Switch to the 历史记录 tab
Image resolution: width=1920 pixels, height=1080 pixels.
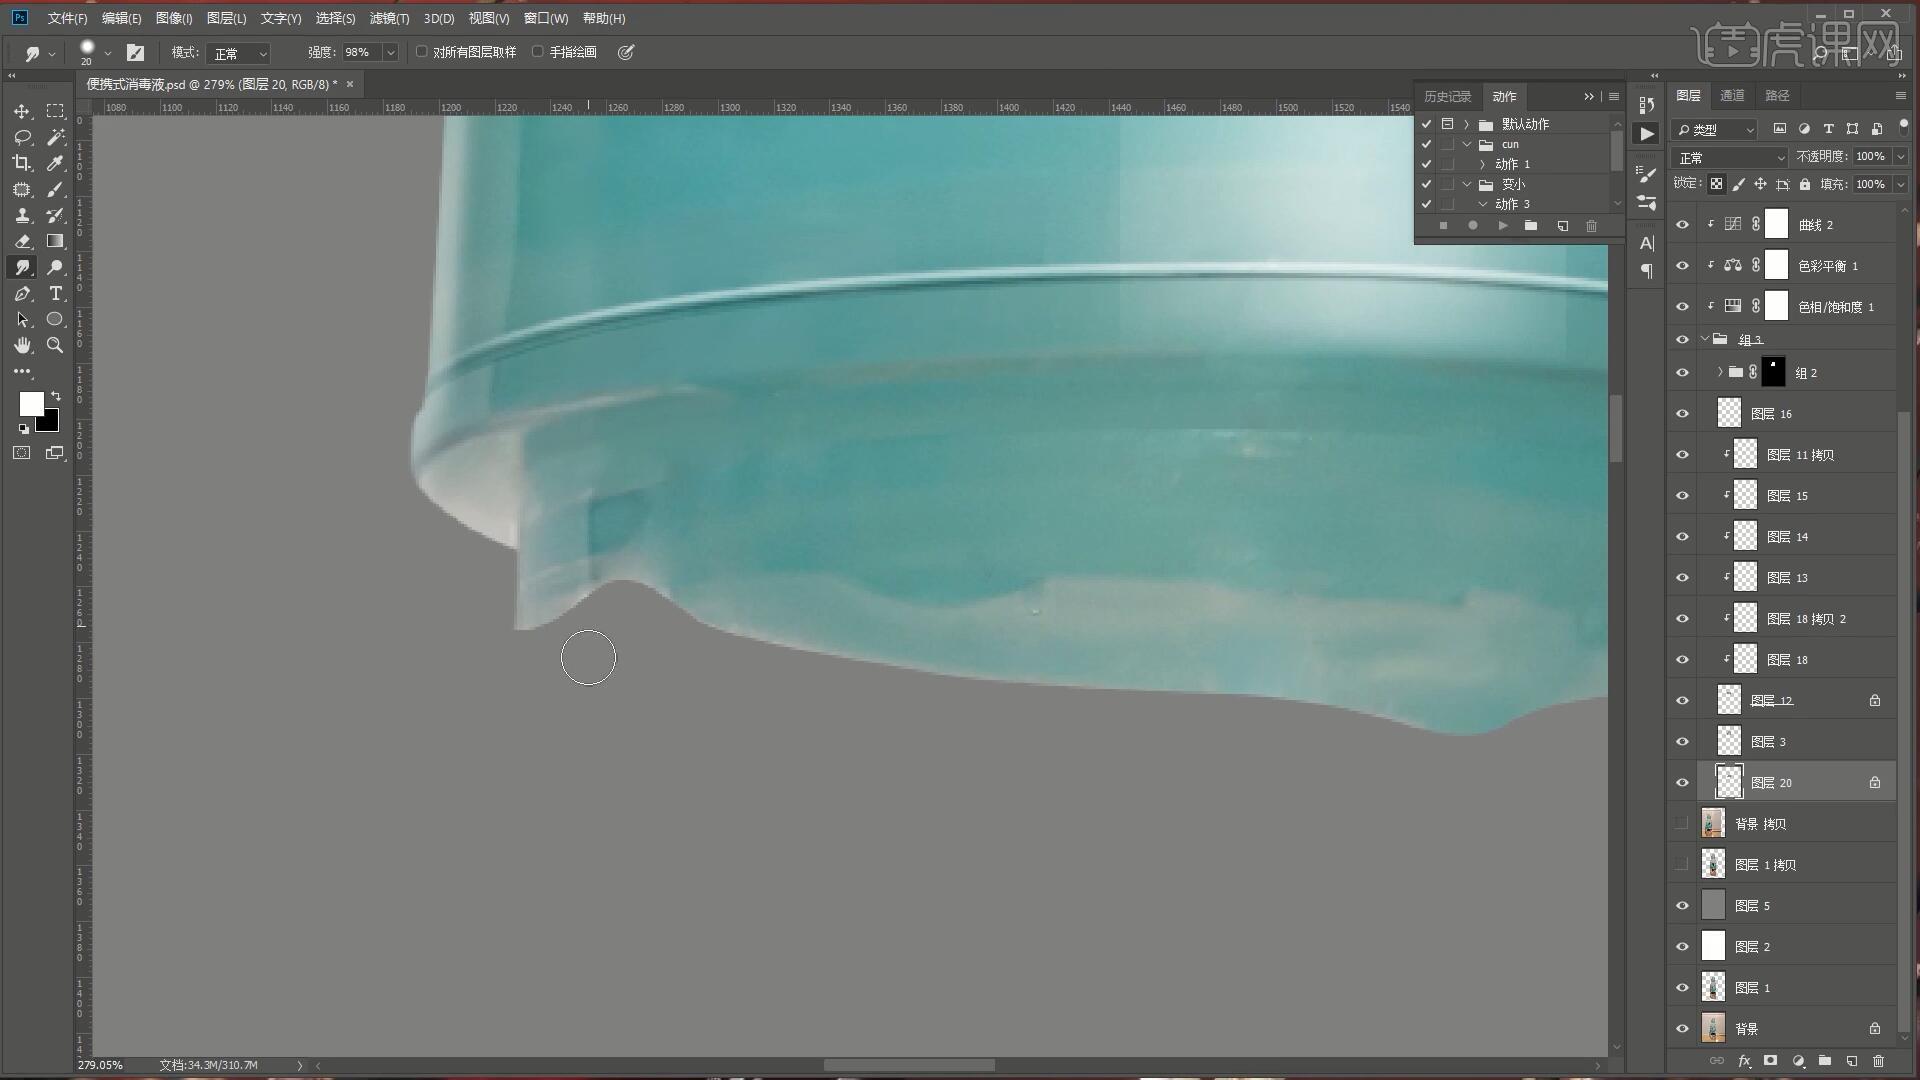pyautogui.click(x=1447, y=96)
